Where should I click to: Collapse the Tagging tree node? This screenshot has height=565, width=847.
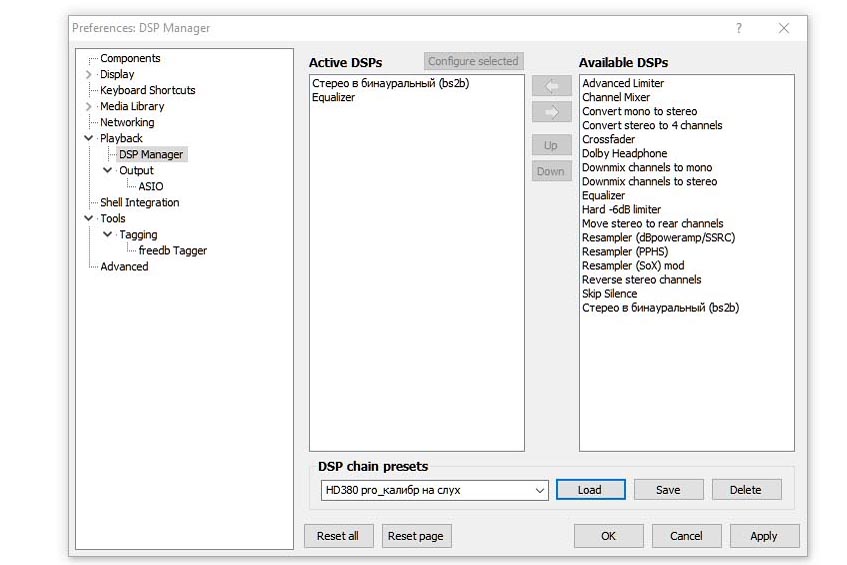(107, 234)
